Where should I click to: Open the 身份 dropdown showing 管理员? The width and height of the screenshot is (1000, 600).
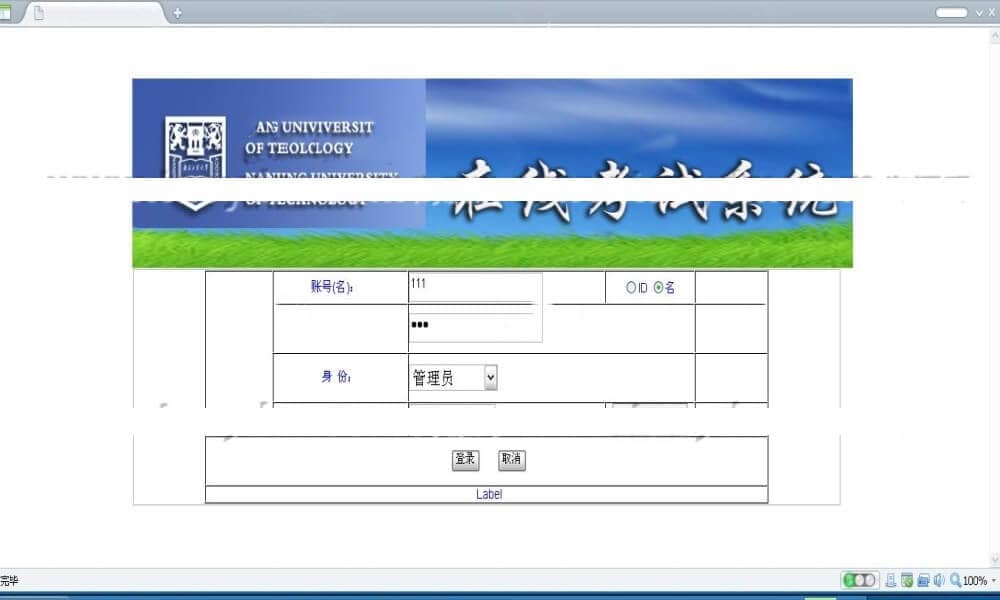[x=453, y=377]
